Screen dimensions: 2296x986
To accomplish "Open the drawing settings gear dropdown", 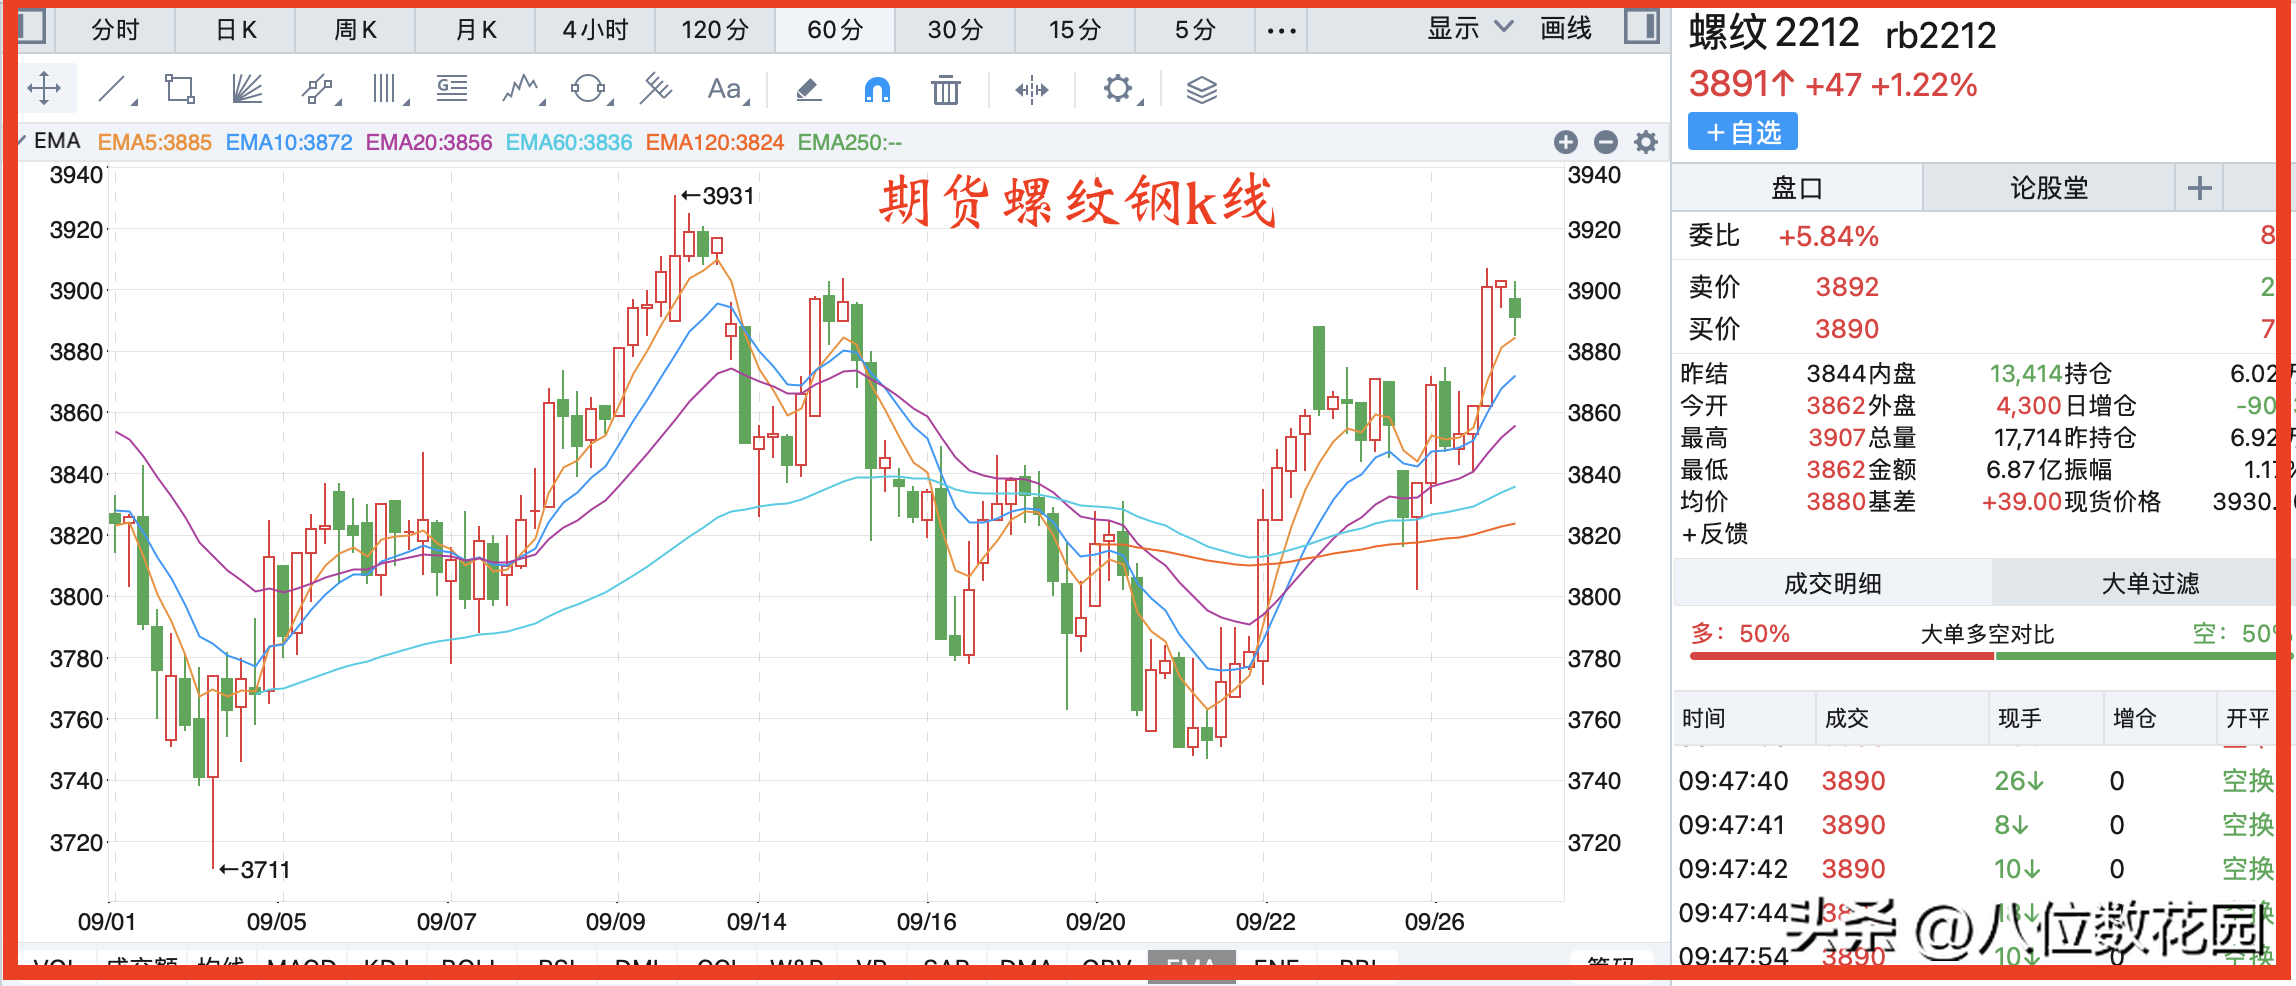I will pos(1118,90).
